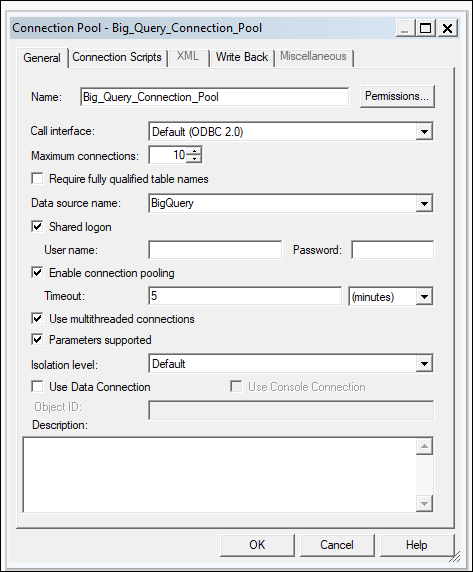
Task: Disable Enable connection pooling checkbox
Action: point(37,273)
